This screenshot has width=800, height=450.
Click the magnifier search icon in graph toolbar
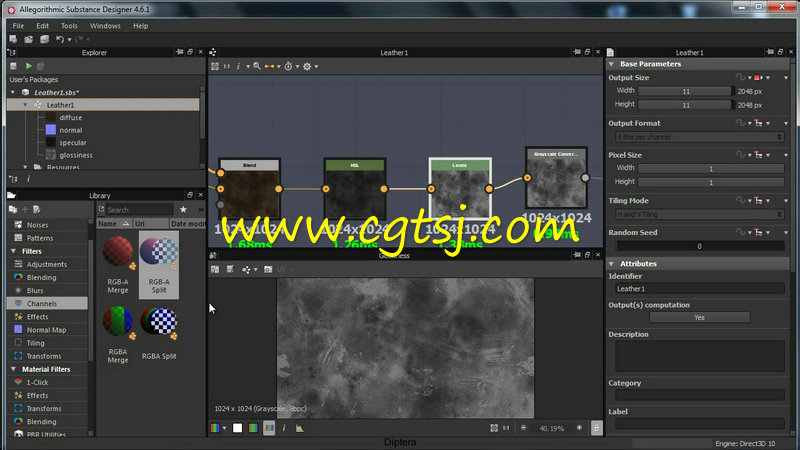click(257, 66)
